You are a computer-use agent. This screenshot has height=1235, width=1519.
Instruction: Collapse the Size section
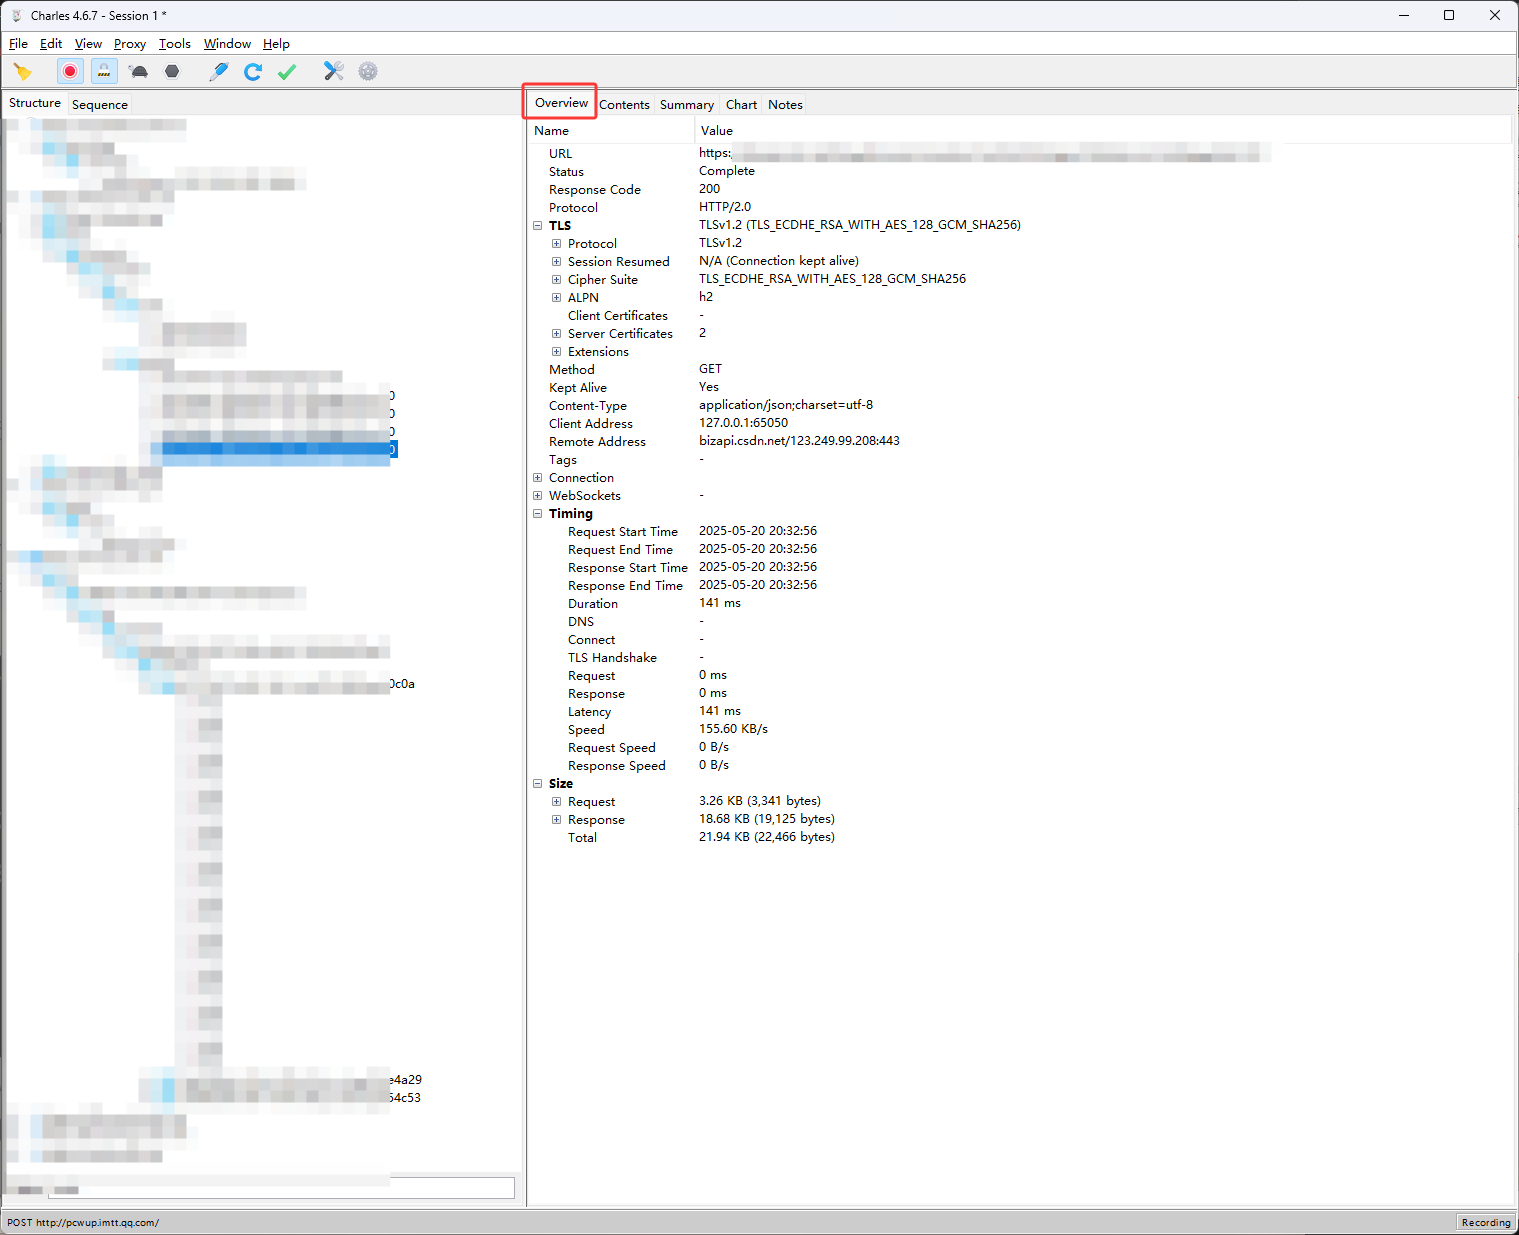click(x=538, y=784)
